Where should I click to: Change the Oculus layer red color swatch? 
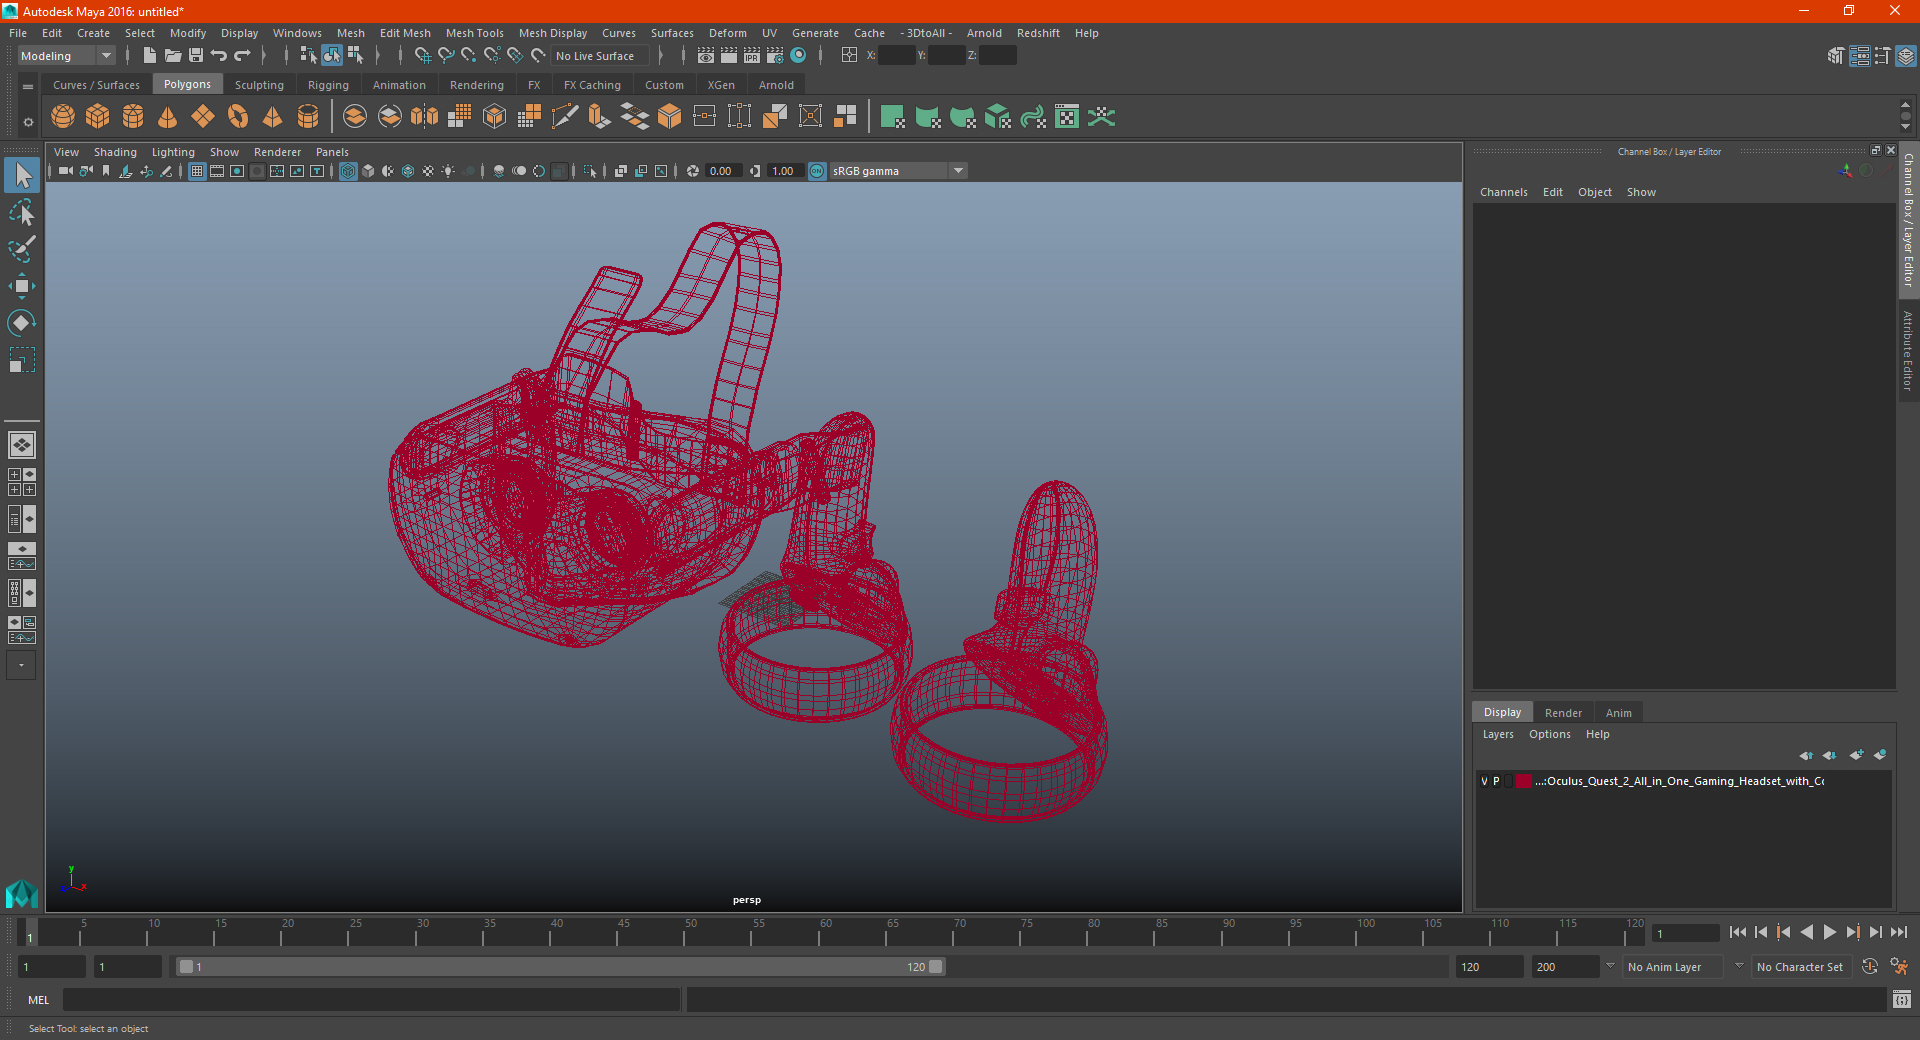(x=1523, y=781)
